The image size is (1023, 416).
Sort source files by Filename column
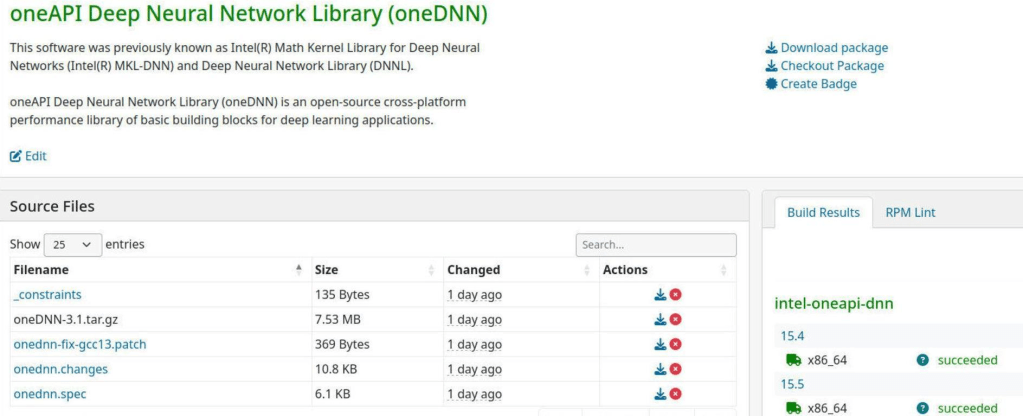pos(156,270)
